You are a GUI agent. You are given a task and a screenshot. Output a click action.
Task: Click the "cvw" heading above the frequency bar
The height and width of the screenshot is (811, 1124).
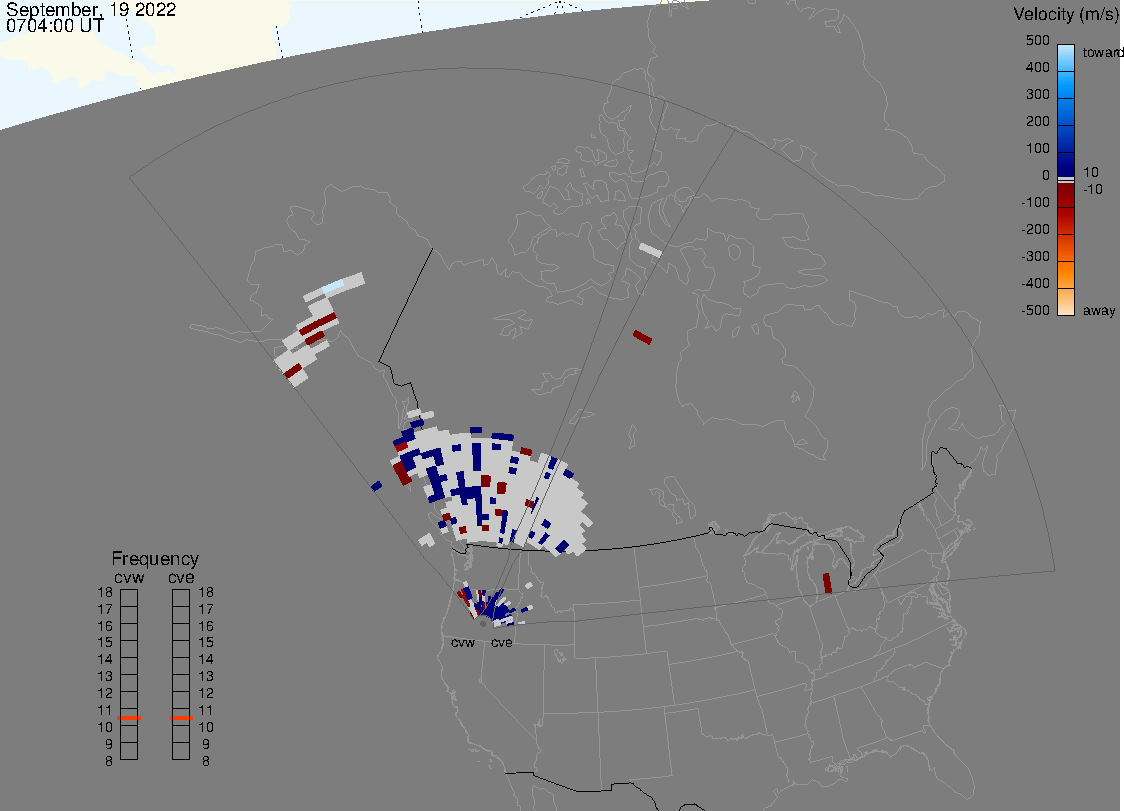coord(129,577)
